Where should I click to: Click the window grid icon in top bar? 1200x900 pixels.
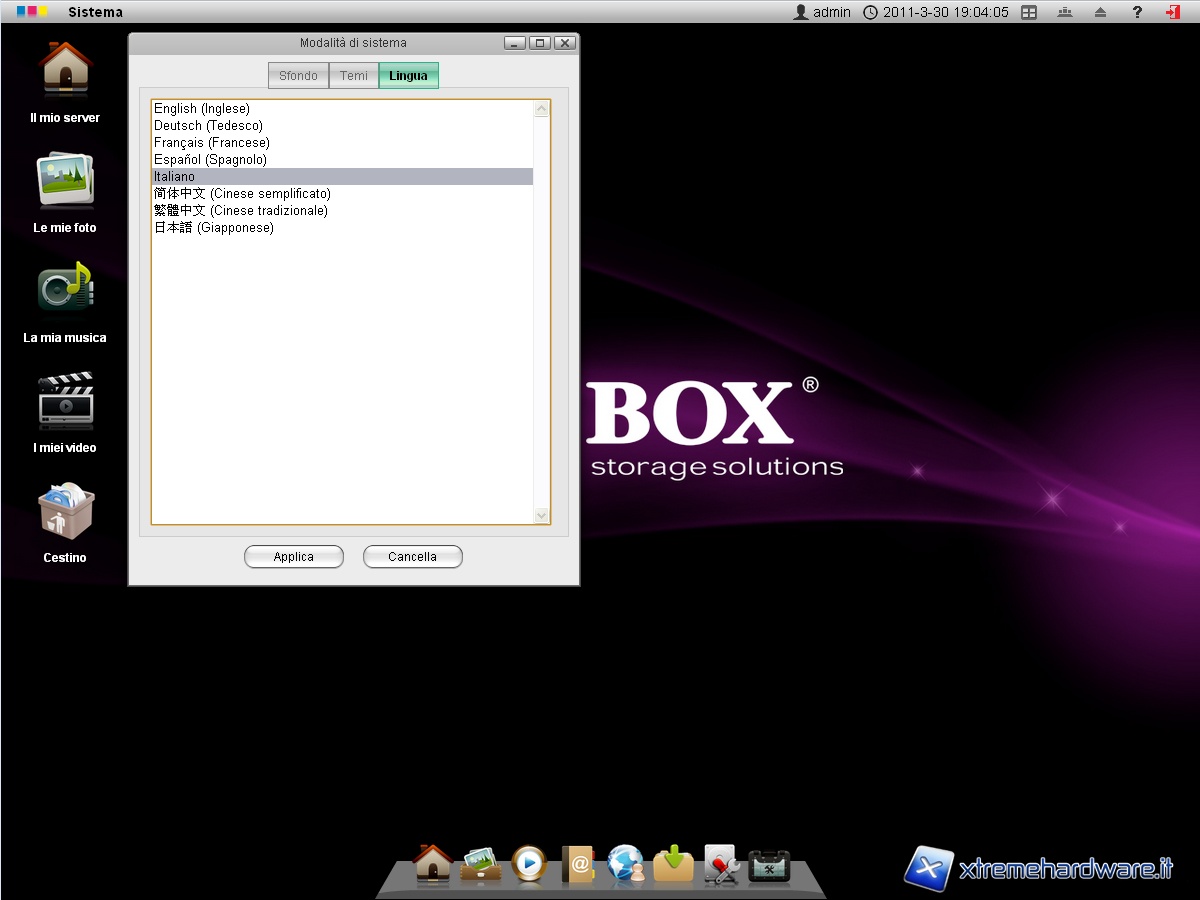pos(1029,12)
